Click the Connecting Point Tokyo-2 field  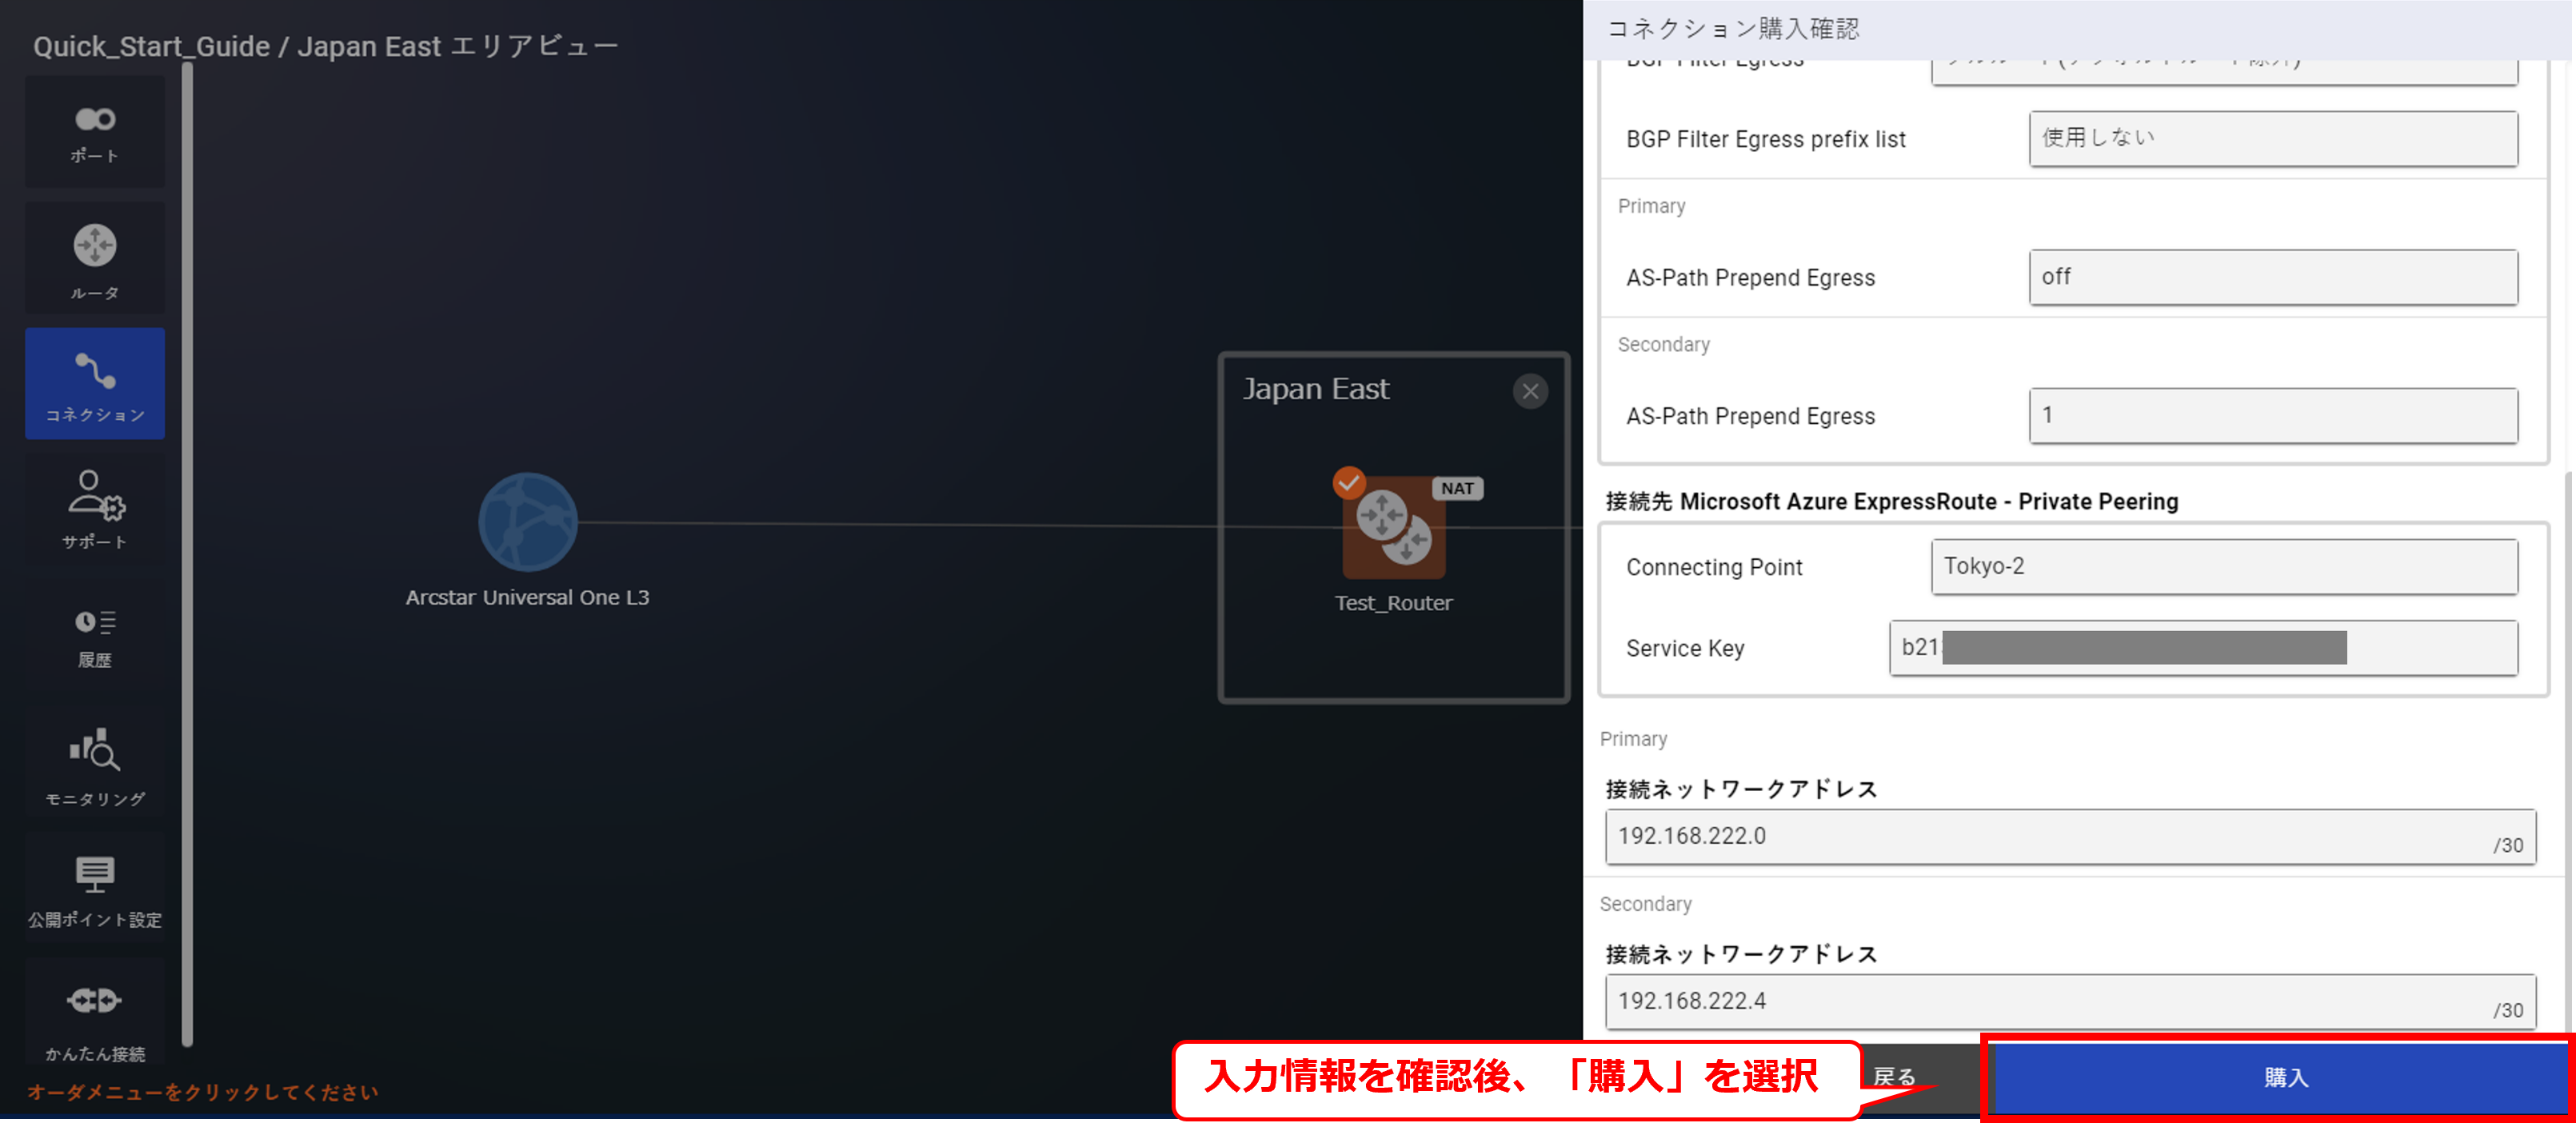(x=2223, y=566)
